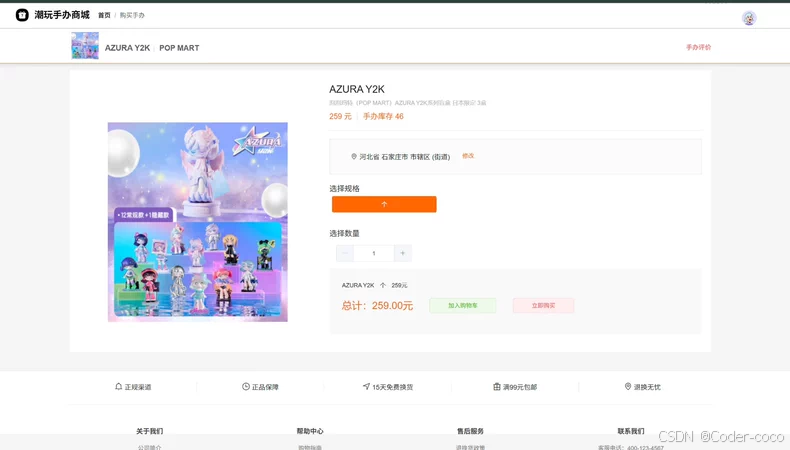This screenshot has height=450, width=790.
Task: Click the location pin icon by 河北省
Action: [354, 157]
